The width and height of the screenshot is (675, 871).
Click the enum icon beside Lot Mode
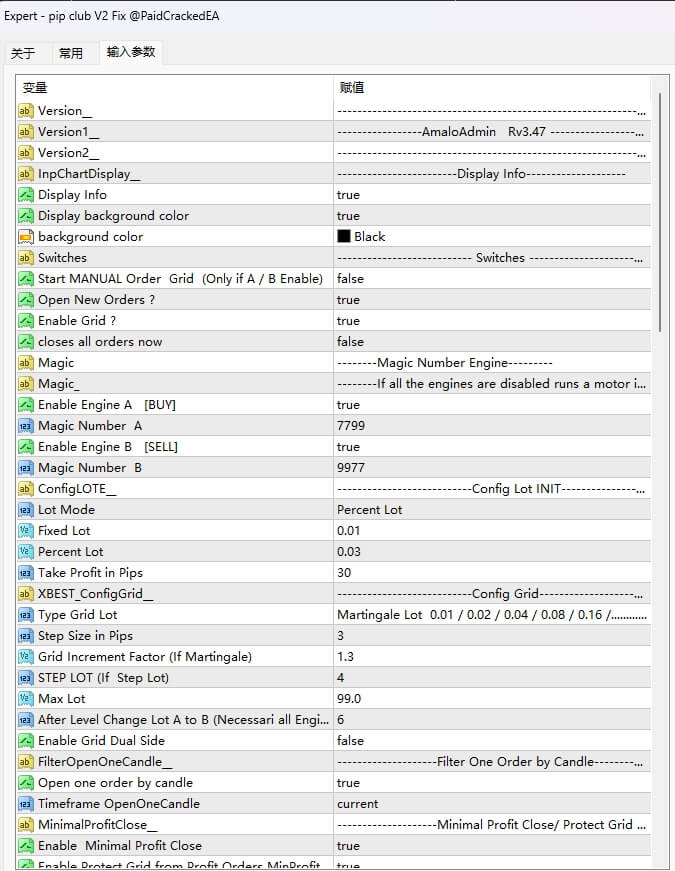(26, 510)
